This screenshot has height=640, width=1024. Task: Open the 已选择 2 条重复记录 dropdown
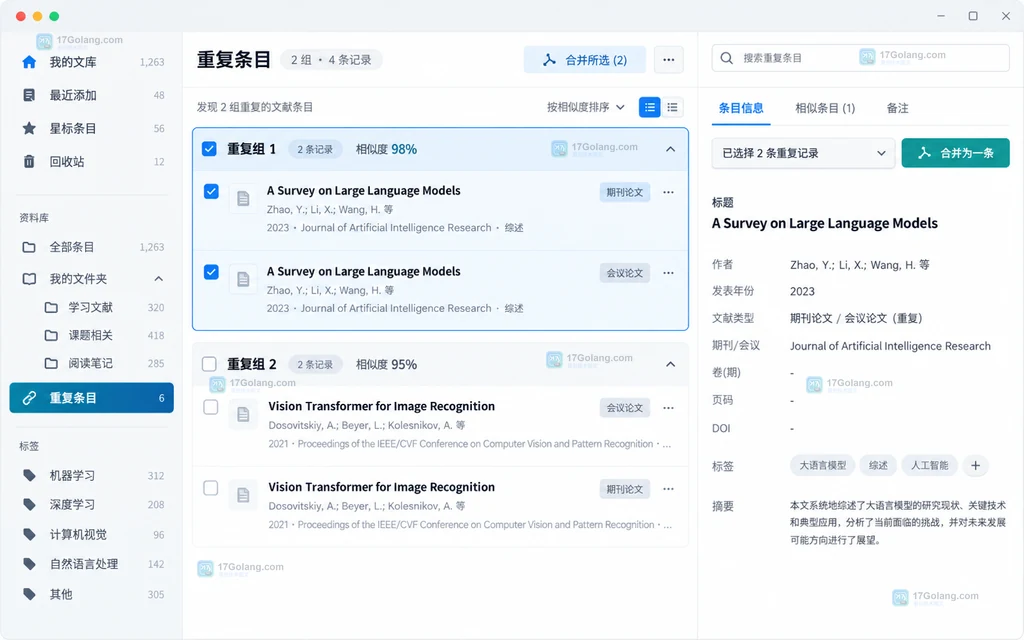click(803, 153)
